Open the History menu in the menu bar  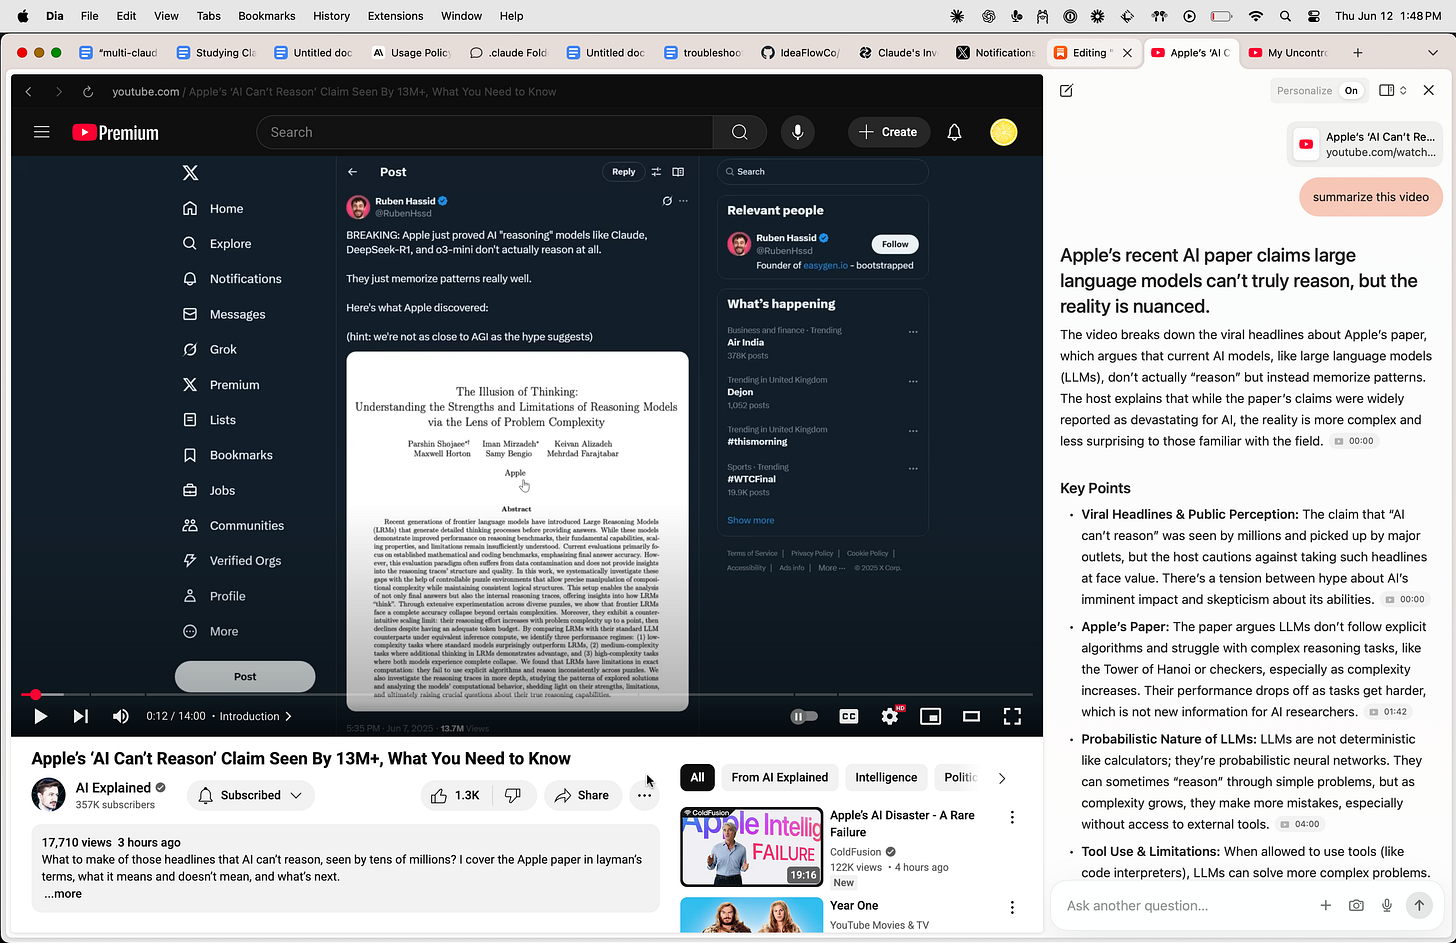331,15
